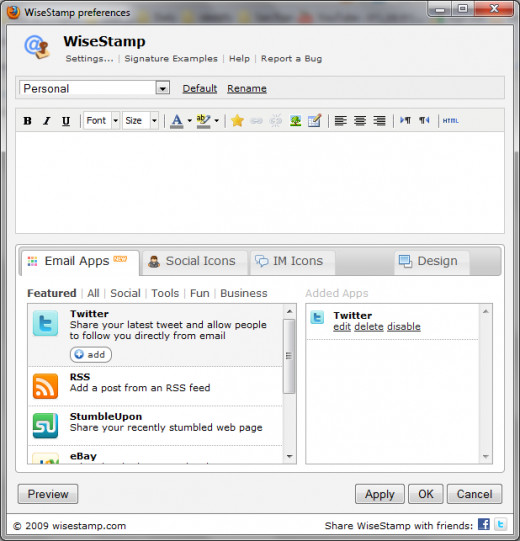Viewport: 520px width, 541px height.
Task: Add the Twitter app with add button
Action: pyautogui.click(x=91, y=355)
